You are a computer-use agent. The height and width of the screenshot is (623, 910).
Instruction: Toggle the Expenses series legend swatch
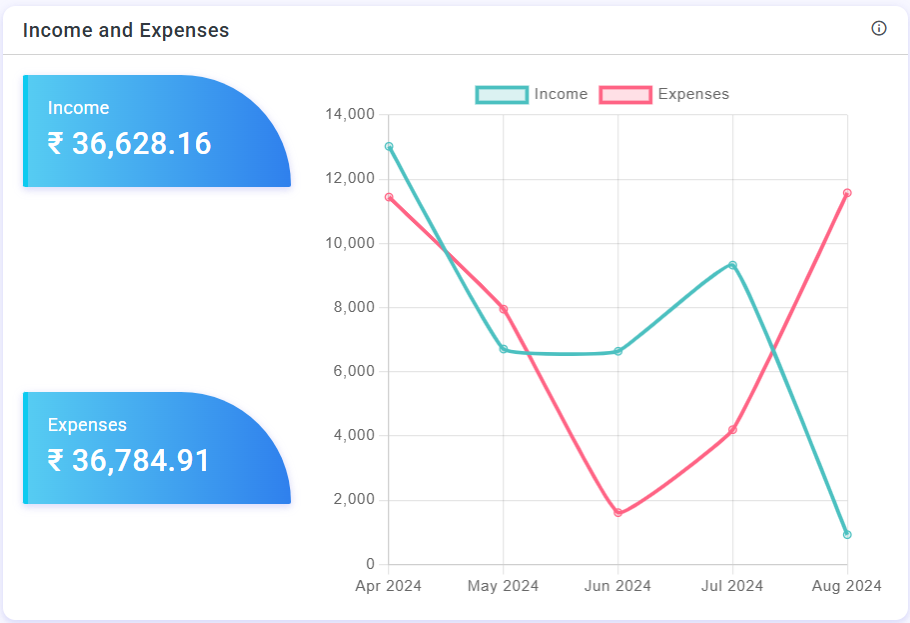tap(625, 94)
